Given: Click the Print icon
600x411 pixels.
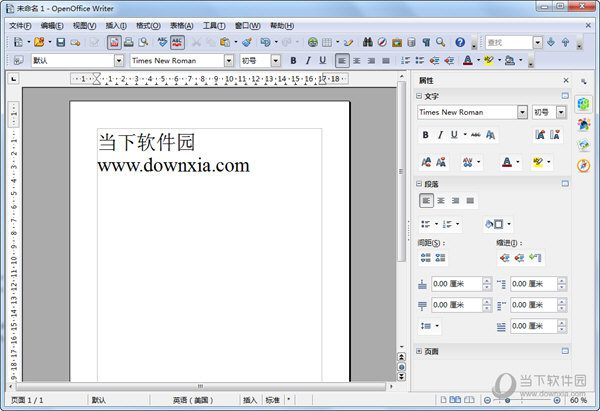Looking at the screenshot, I should (x=129, y=42).
